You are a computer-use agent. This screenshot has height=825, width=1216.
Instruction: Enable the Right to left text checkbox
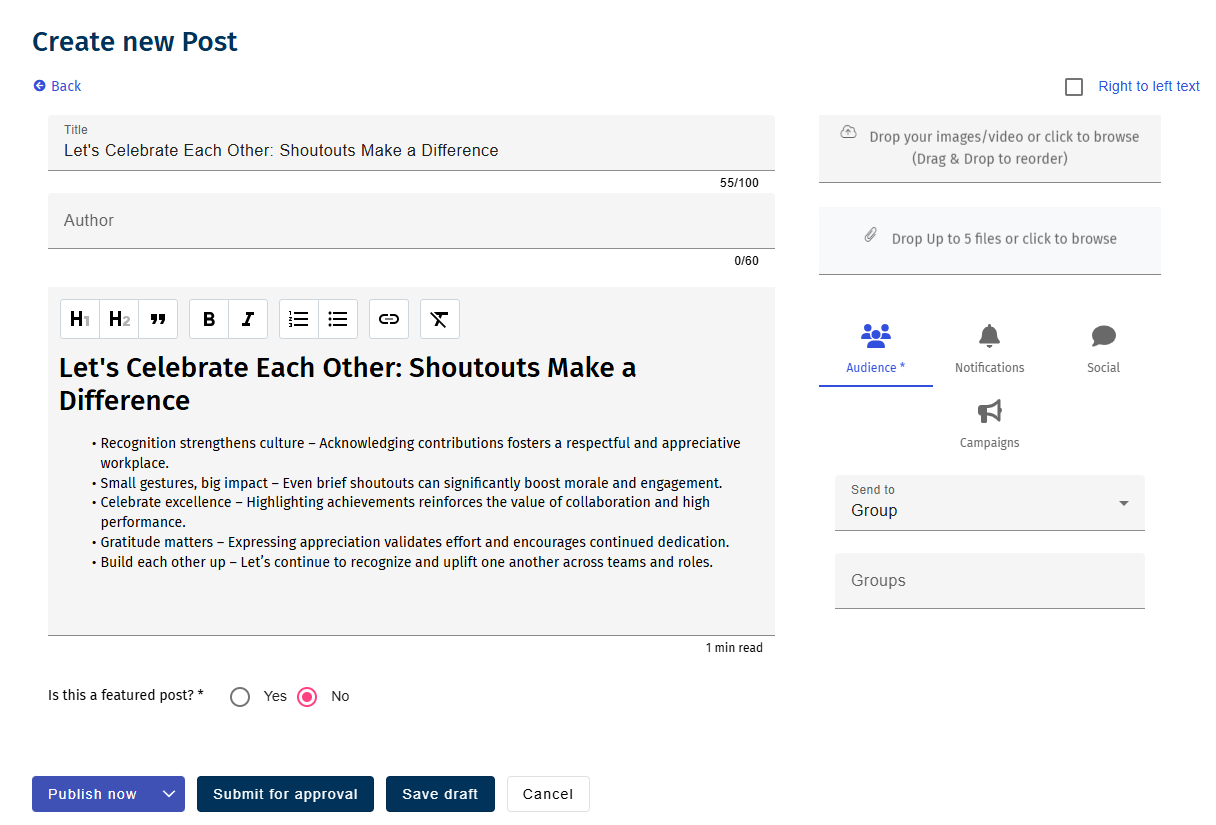[x=1074, y=87]
